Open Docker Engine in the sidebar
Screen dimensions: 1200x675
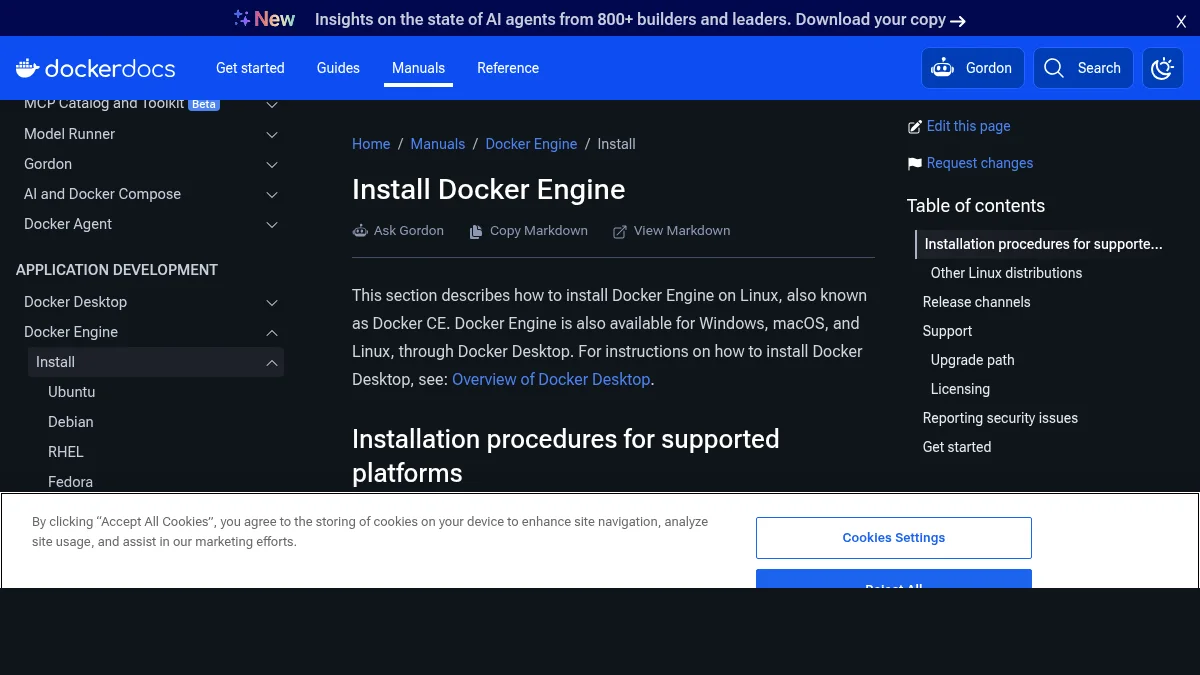click(71, 332)
